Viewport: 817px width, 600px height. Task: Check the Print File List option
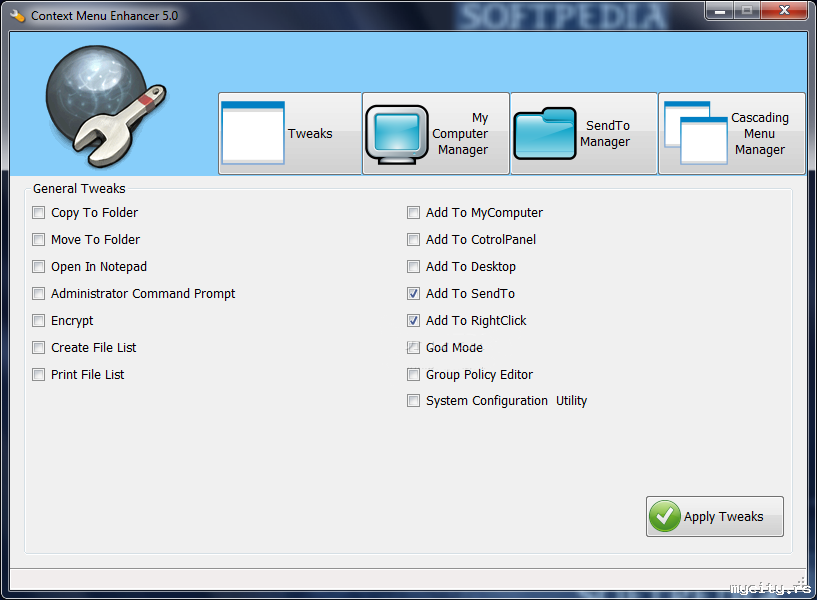point(39,374)
